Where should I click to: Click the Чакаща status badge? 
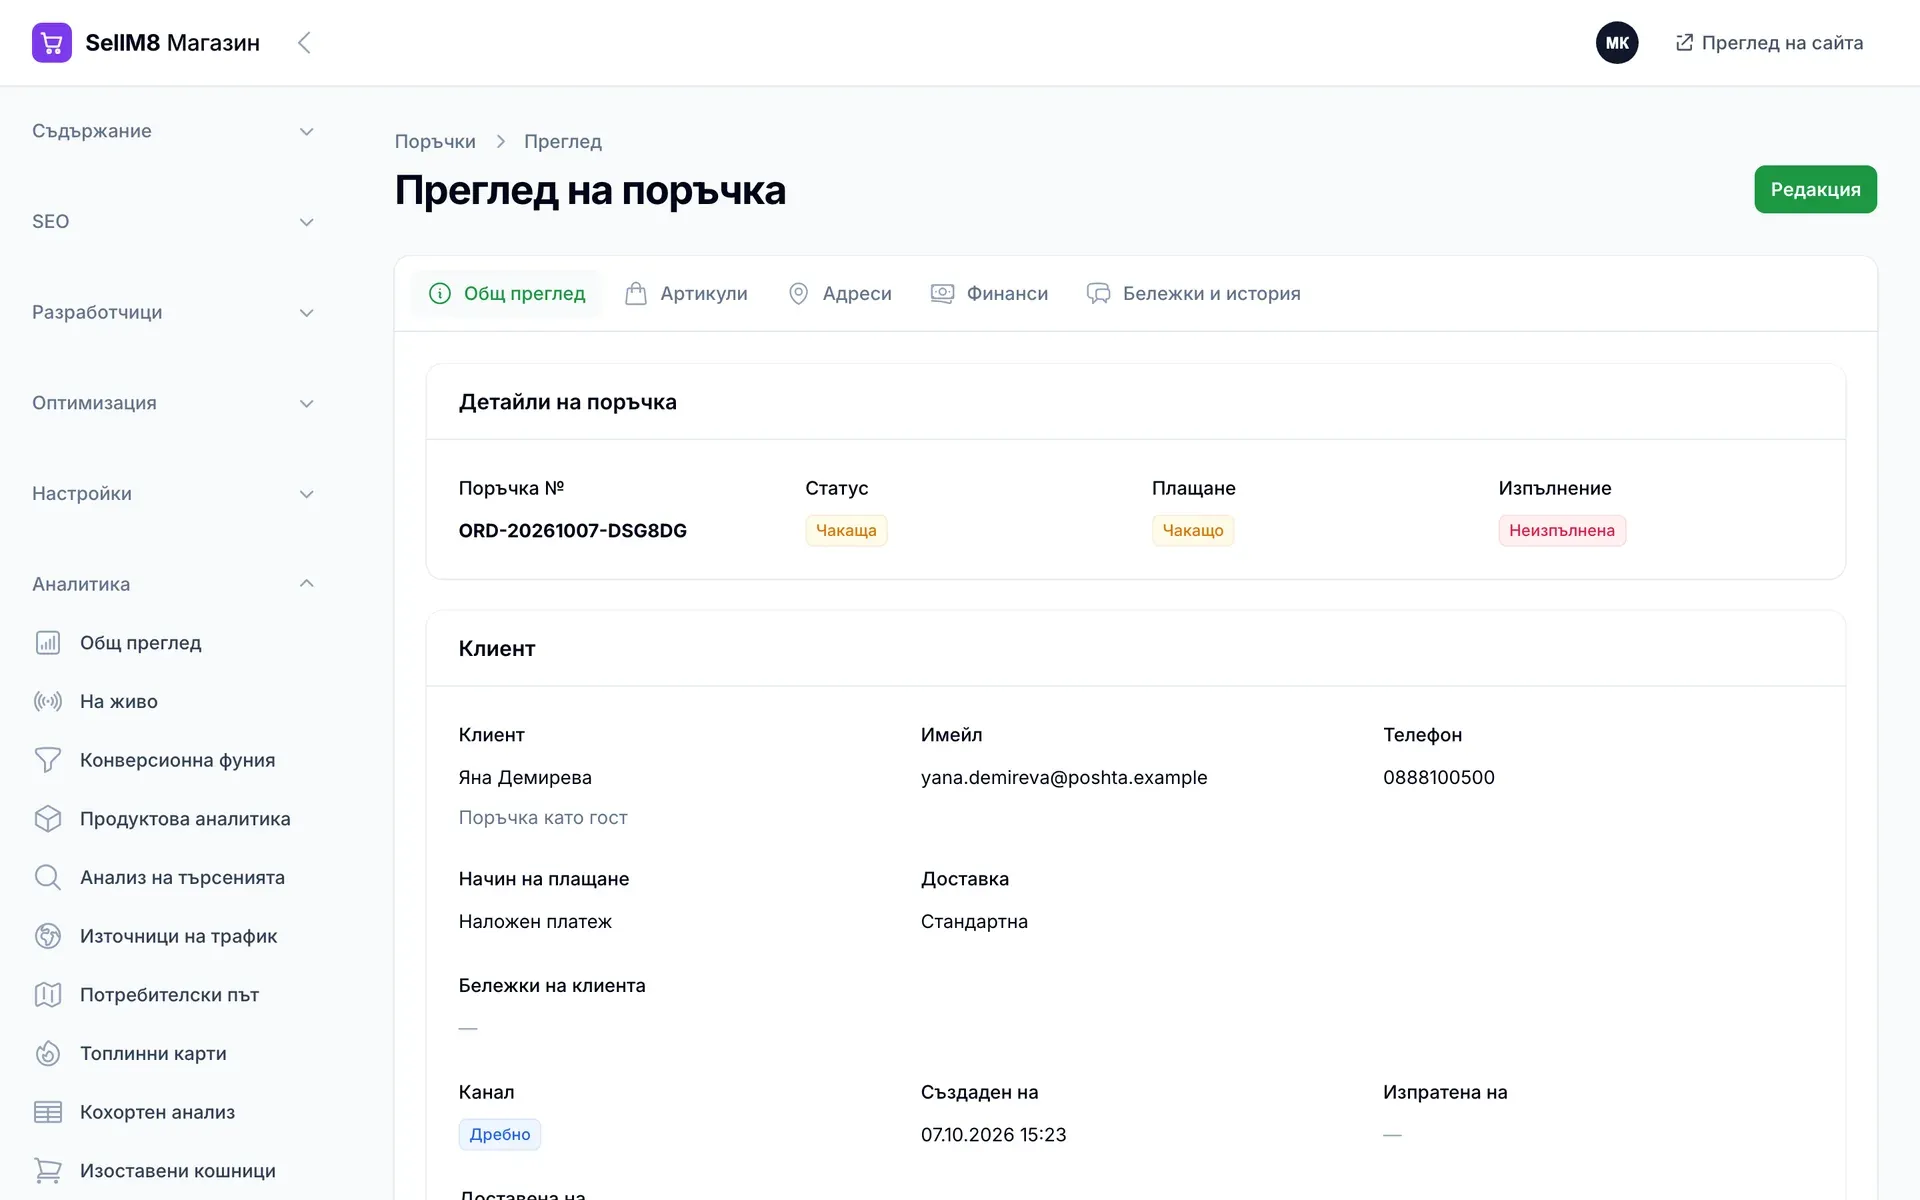tap(846, 530)
